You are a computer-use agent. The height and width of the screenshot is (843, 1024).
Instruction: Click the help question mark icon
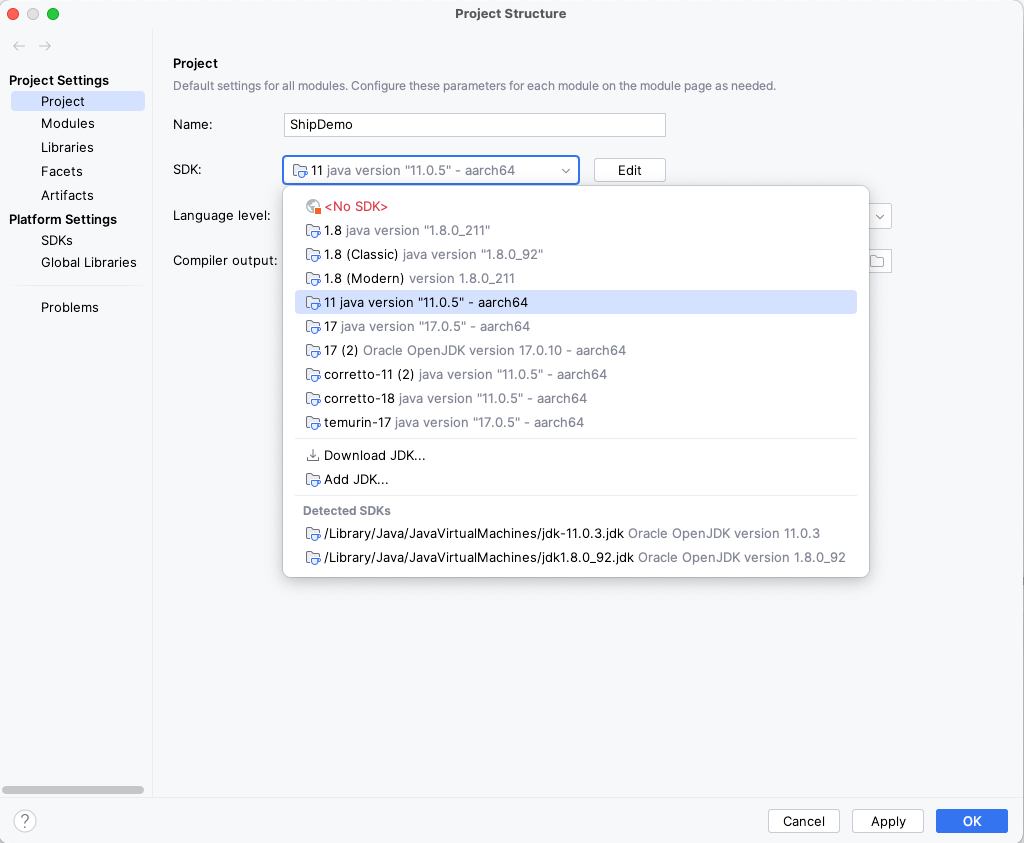click(x=25, y=821)
